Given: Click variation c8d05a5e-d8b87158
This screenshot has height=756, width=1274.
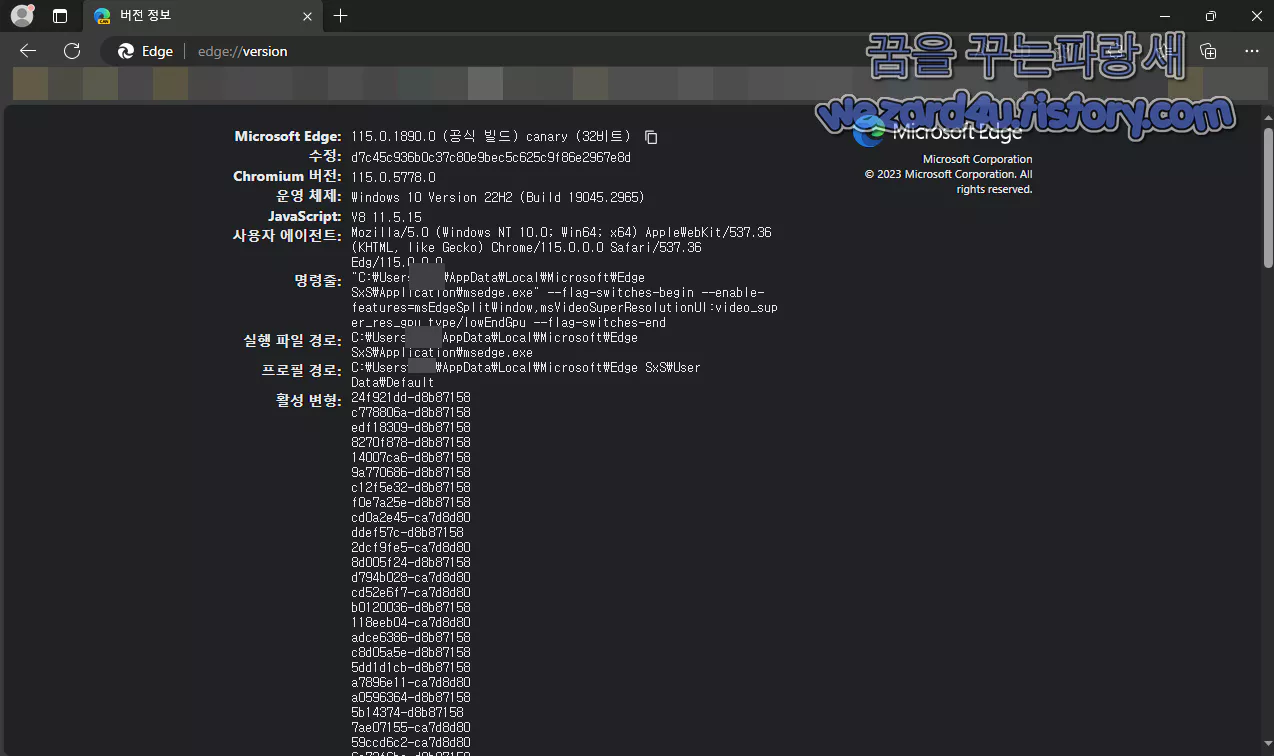Looking at the screenshot, I should (x=411, y=652).
